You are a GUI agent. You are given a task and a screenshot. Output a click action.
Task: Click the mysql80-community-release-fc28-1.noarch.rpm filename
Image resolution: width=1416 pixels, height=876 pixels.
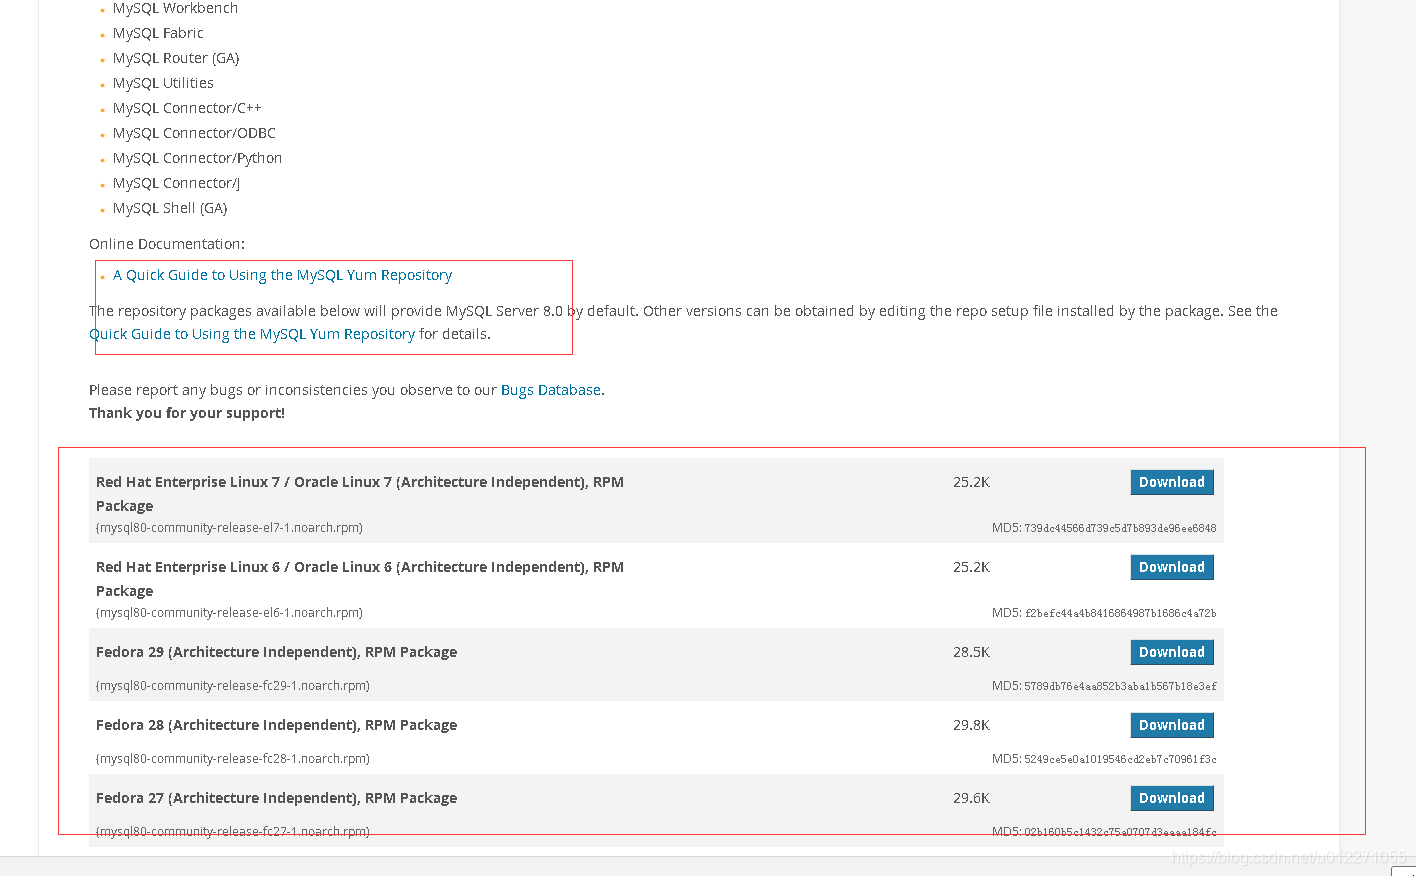233,758
